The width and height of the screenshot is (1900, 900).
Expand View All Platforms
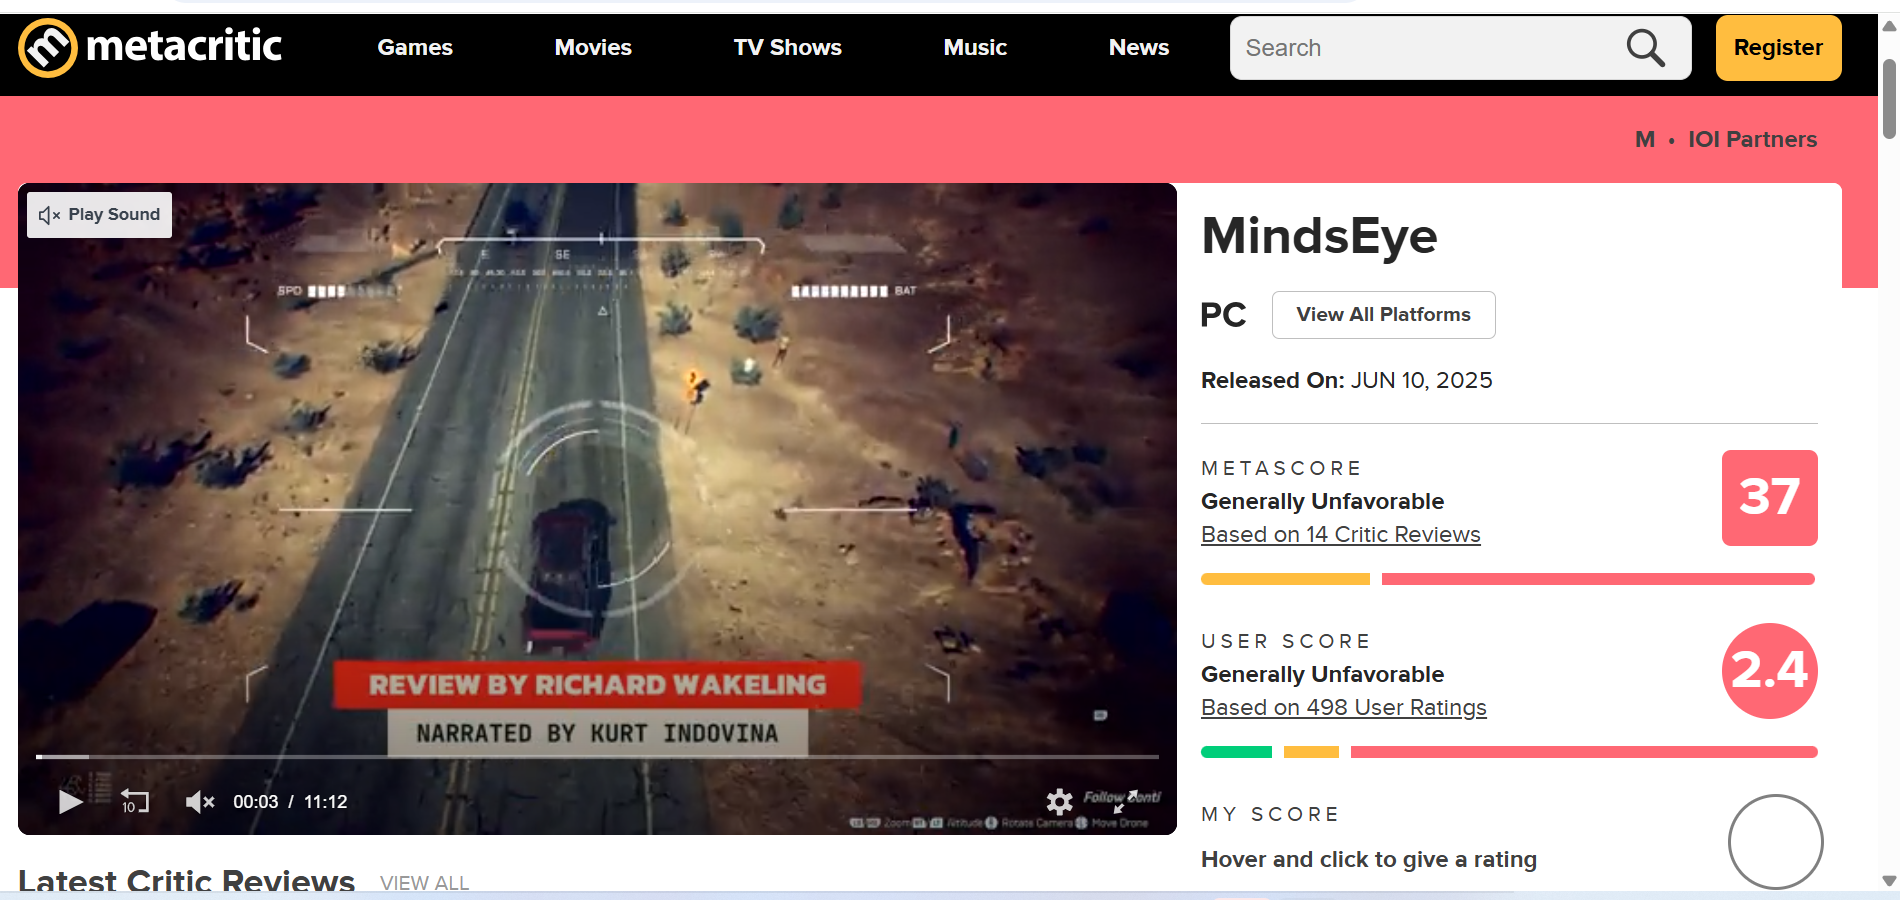pos(1383,315)
